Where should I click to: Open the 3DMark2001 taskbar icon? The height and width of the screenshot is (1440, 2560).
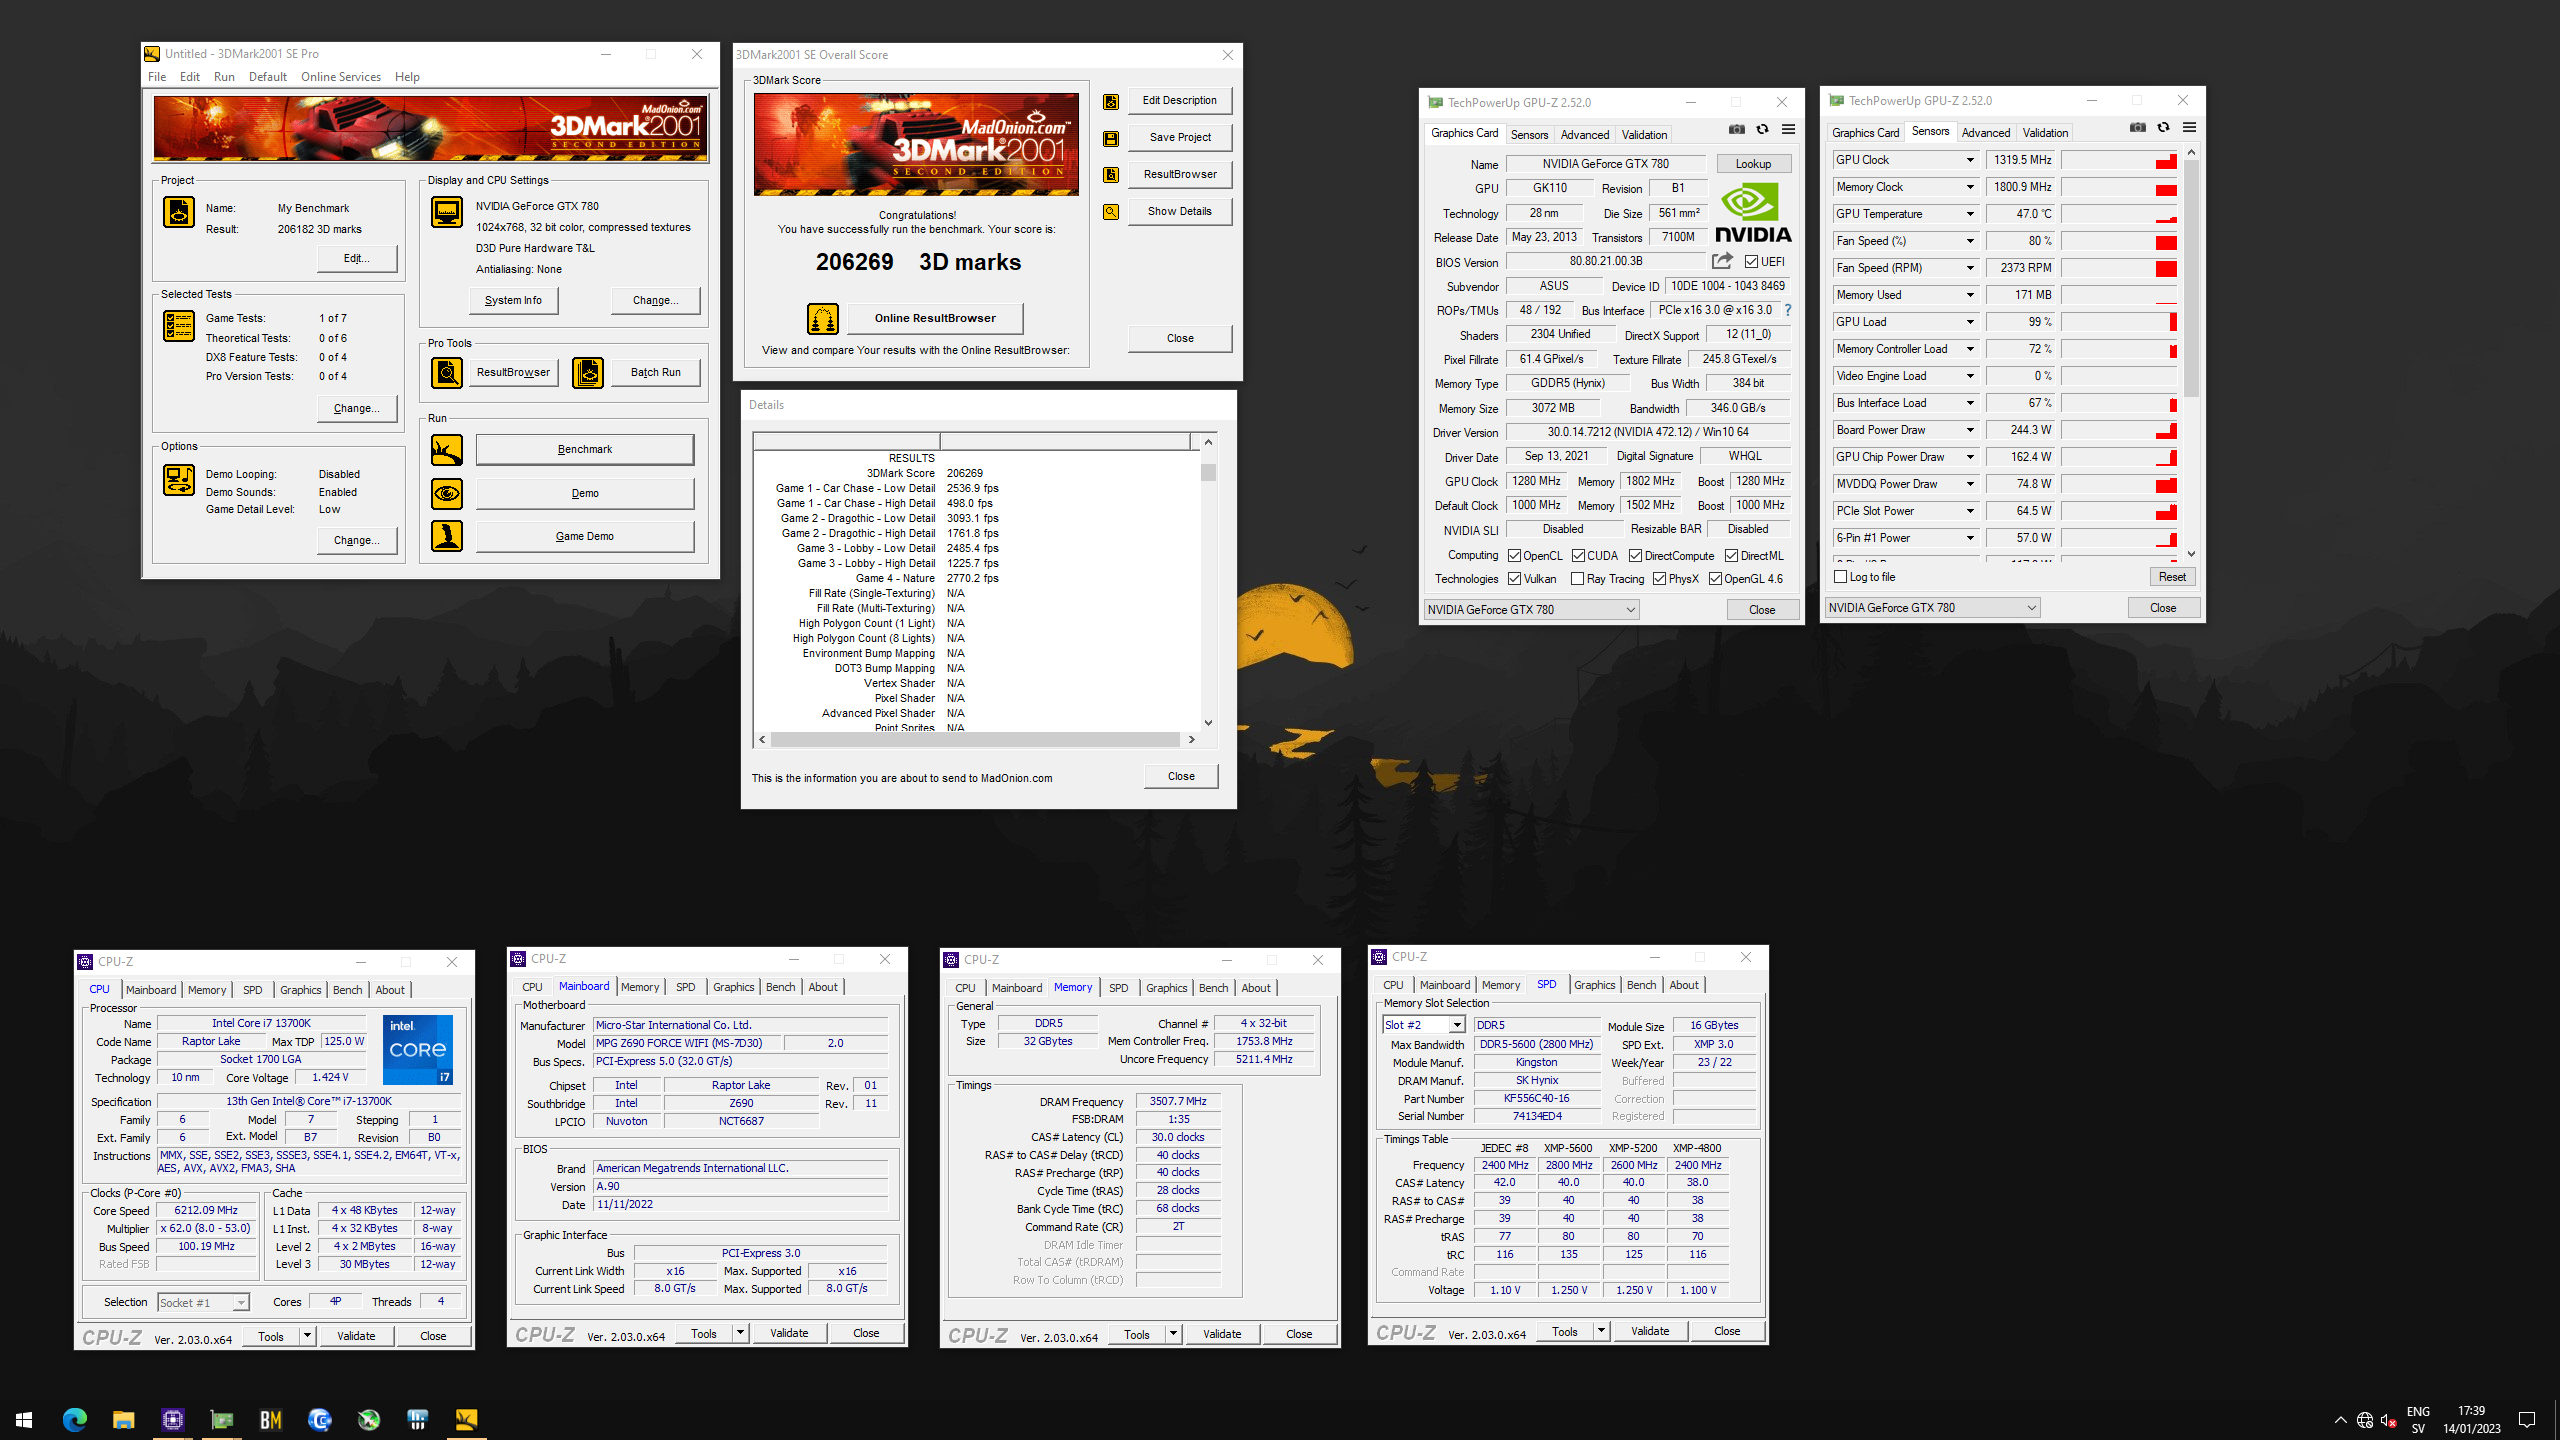pyautogui.click(x=466, y=1419)
